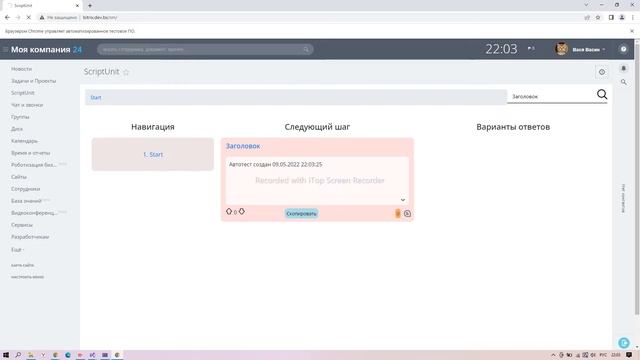The image size is (640, 360).
Task: Go back in browser history
Action: point(7,17)
